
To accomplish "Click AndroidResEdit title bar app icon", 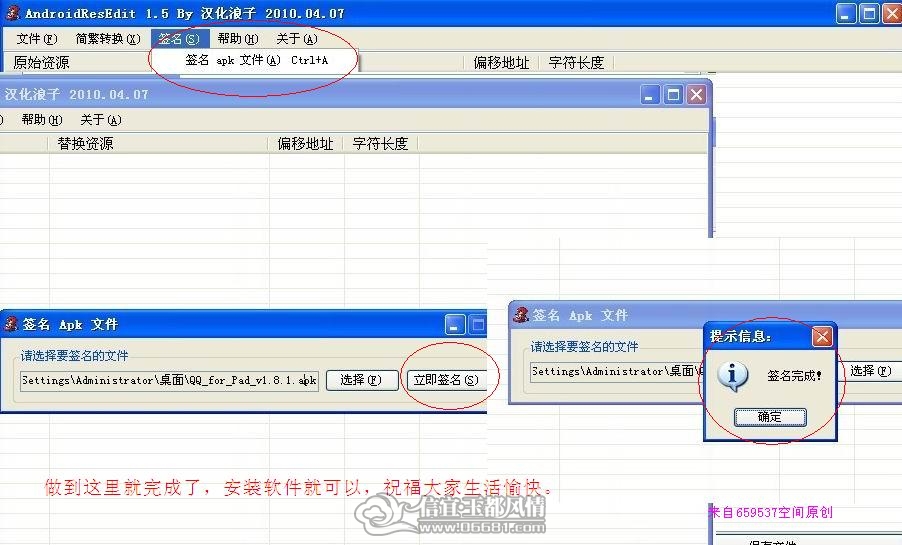I will coord(12,12).
